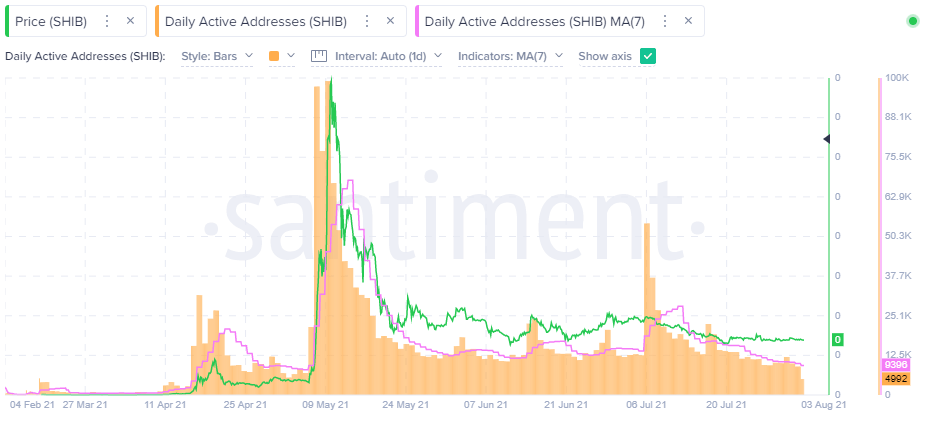Image resolution: width=936 pixels, height=422 pixels.
Task: Click the Show axis label
Action: [605, 56]
